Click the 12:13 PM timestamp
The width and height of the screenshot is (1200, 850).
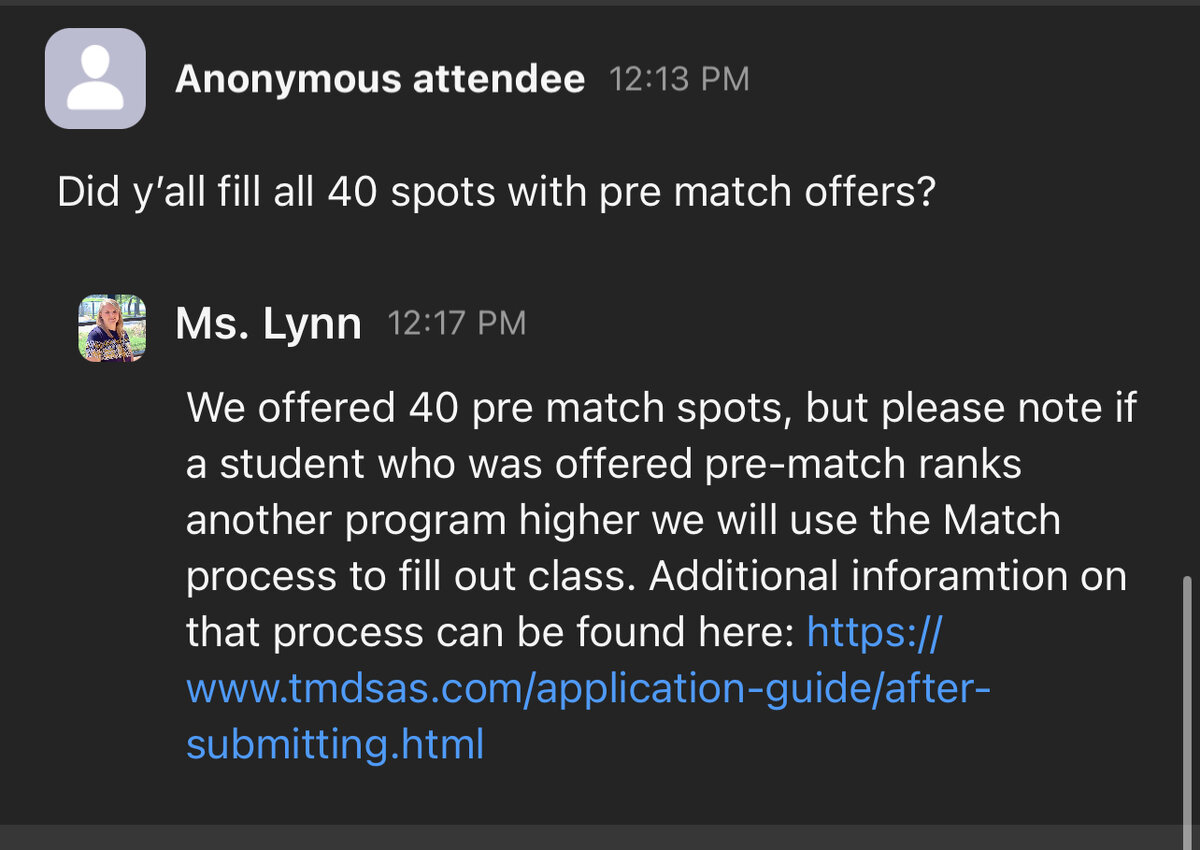point(679,79)
